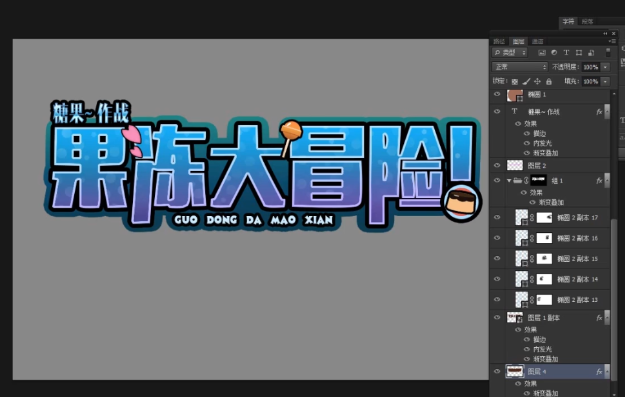
Task: Click mask link icon of 椭圆 2 副本 14
Action: pyautogui.click(x=532, y=279)
